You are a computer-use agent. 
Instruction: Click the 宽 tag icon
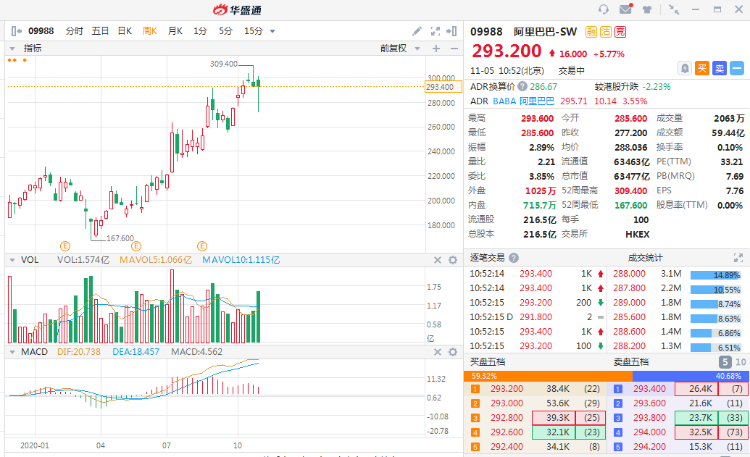point(620,32)
